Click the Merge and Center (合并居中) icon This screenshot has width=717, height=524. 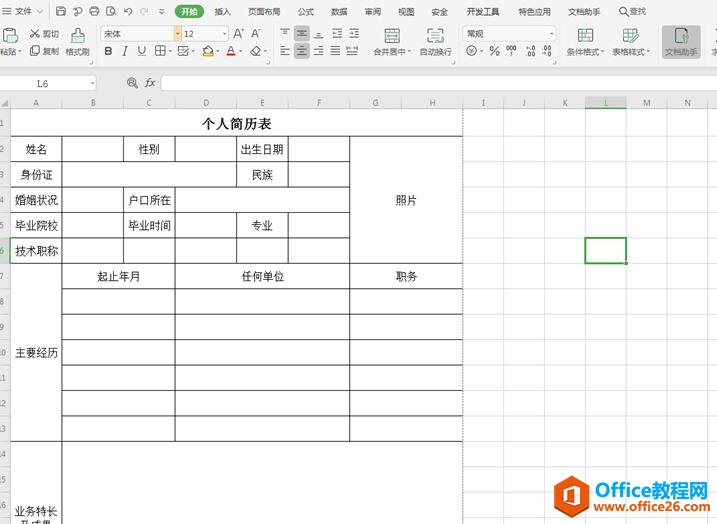click(x=392, y=35)
